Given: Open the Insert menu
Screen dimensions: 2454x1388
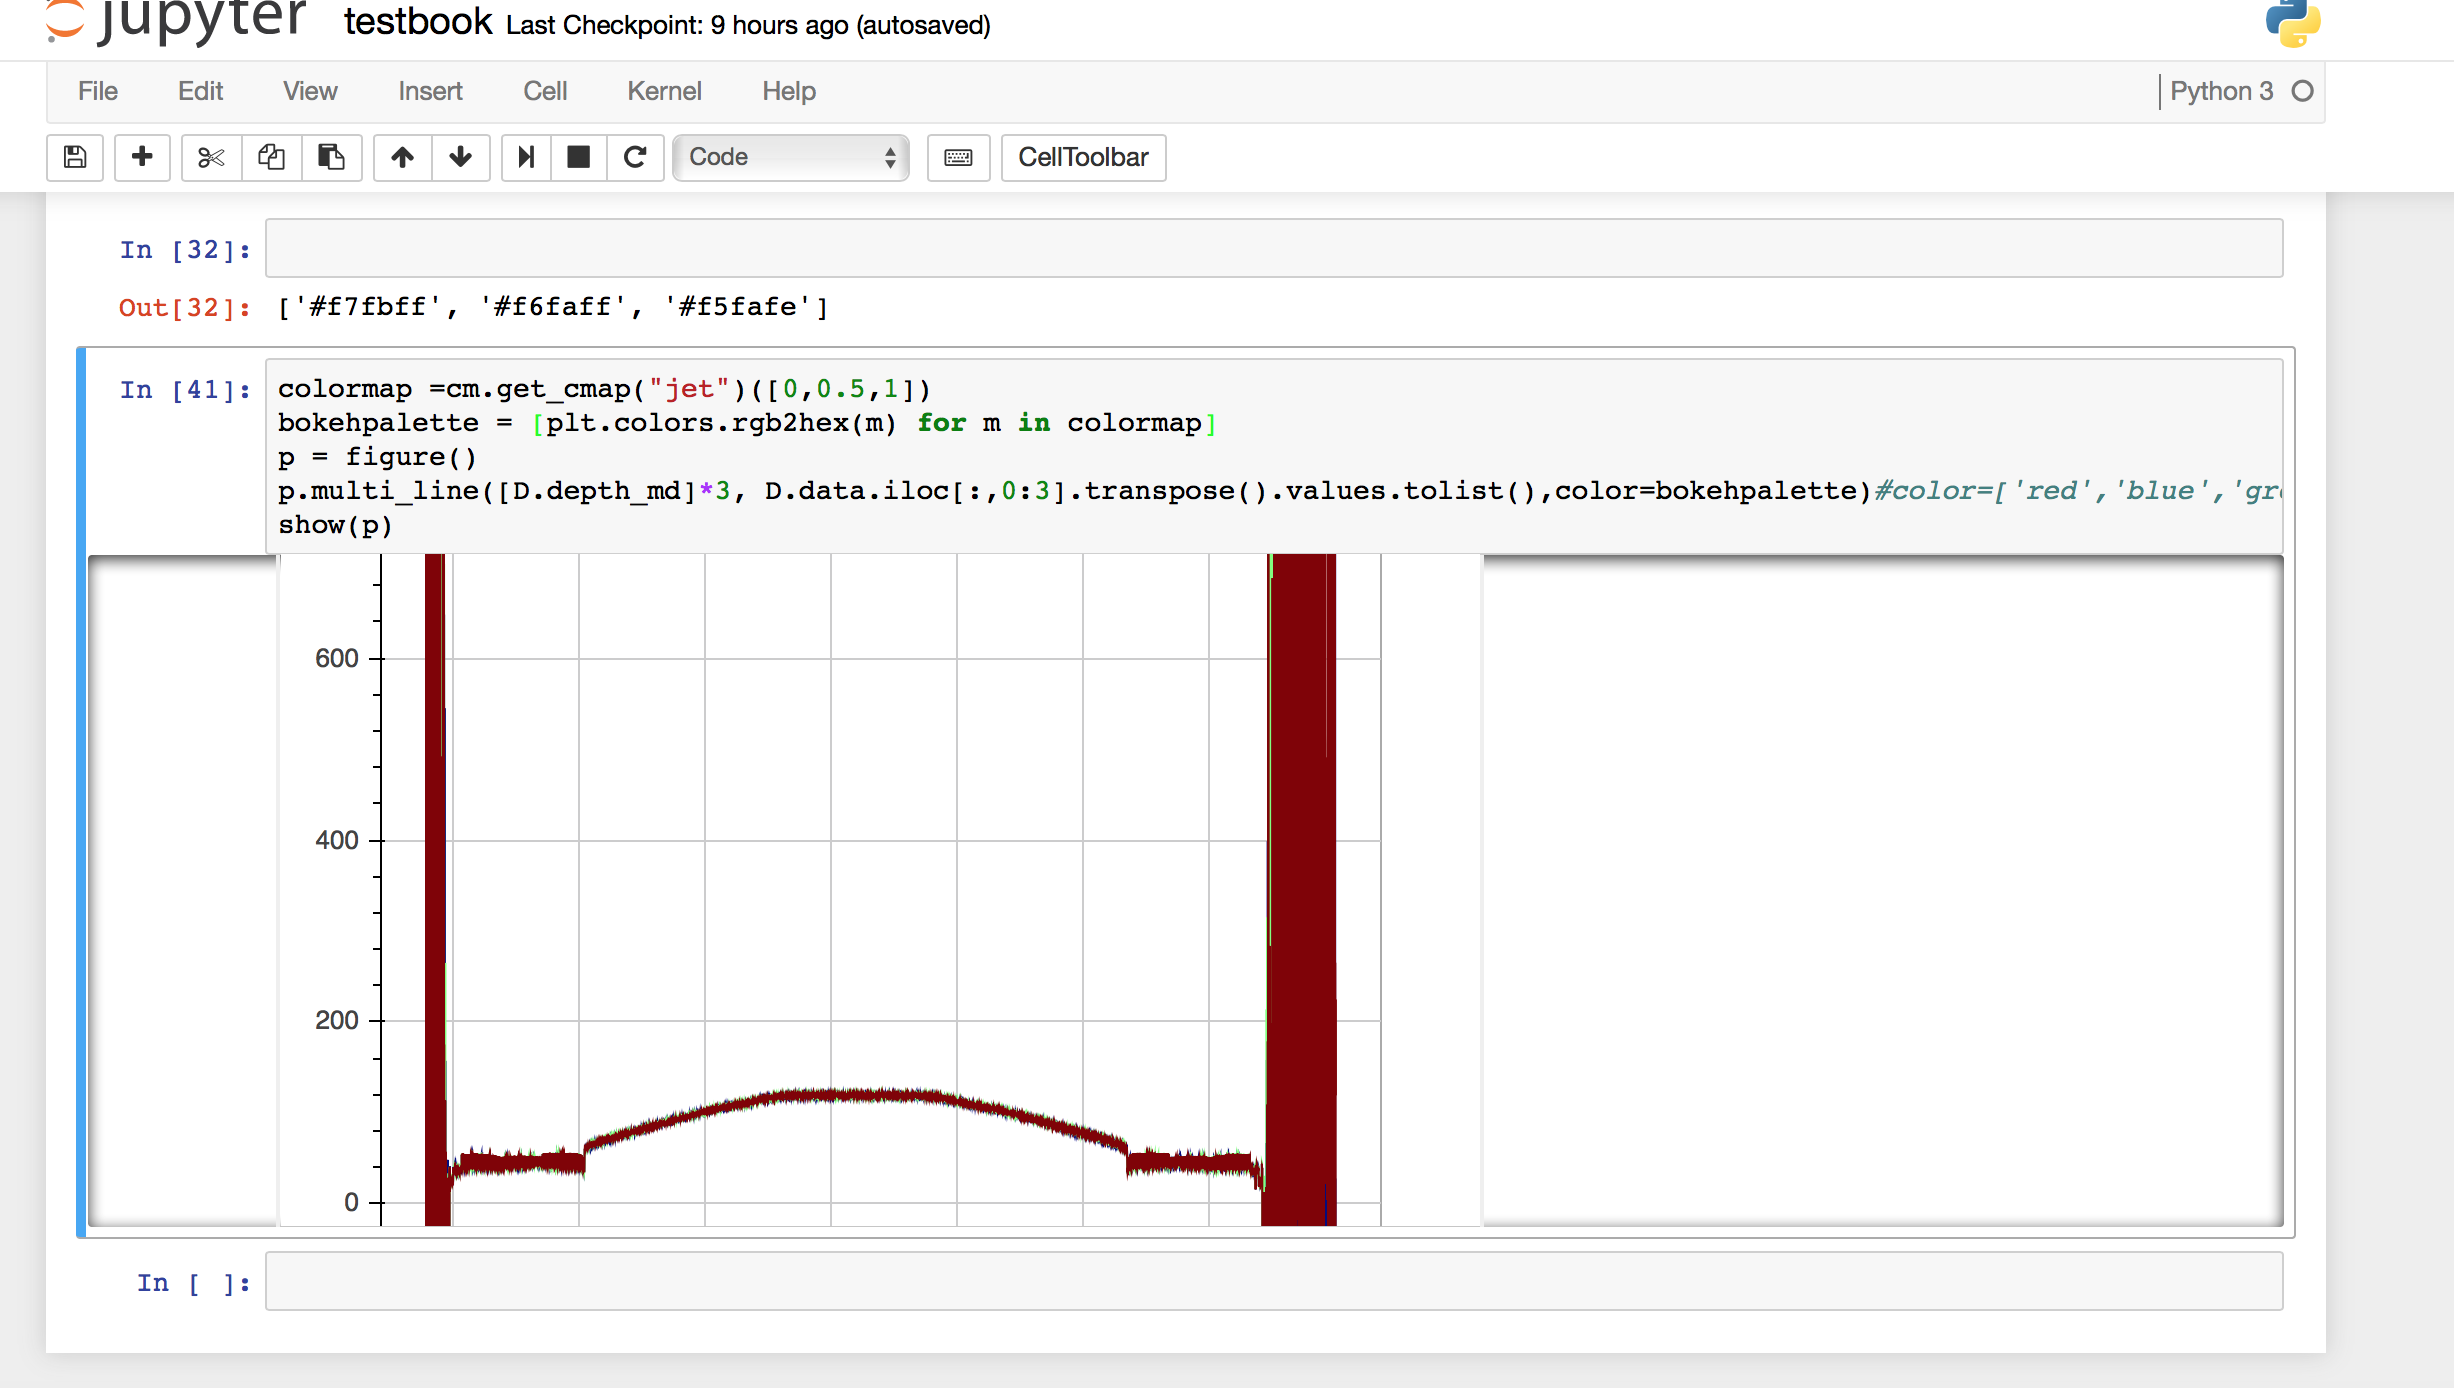Looking at the screenshot, I should click(430, 91).
